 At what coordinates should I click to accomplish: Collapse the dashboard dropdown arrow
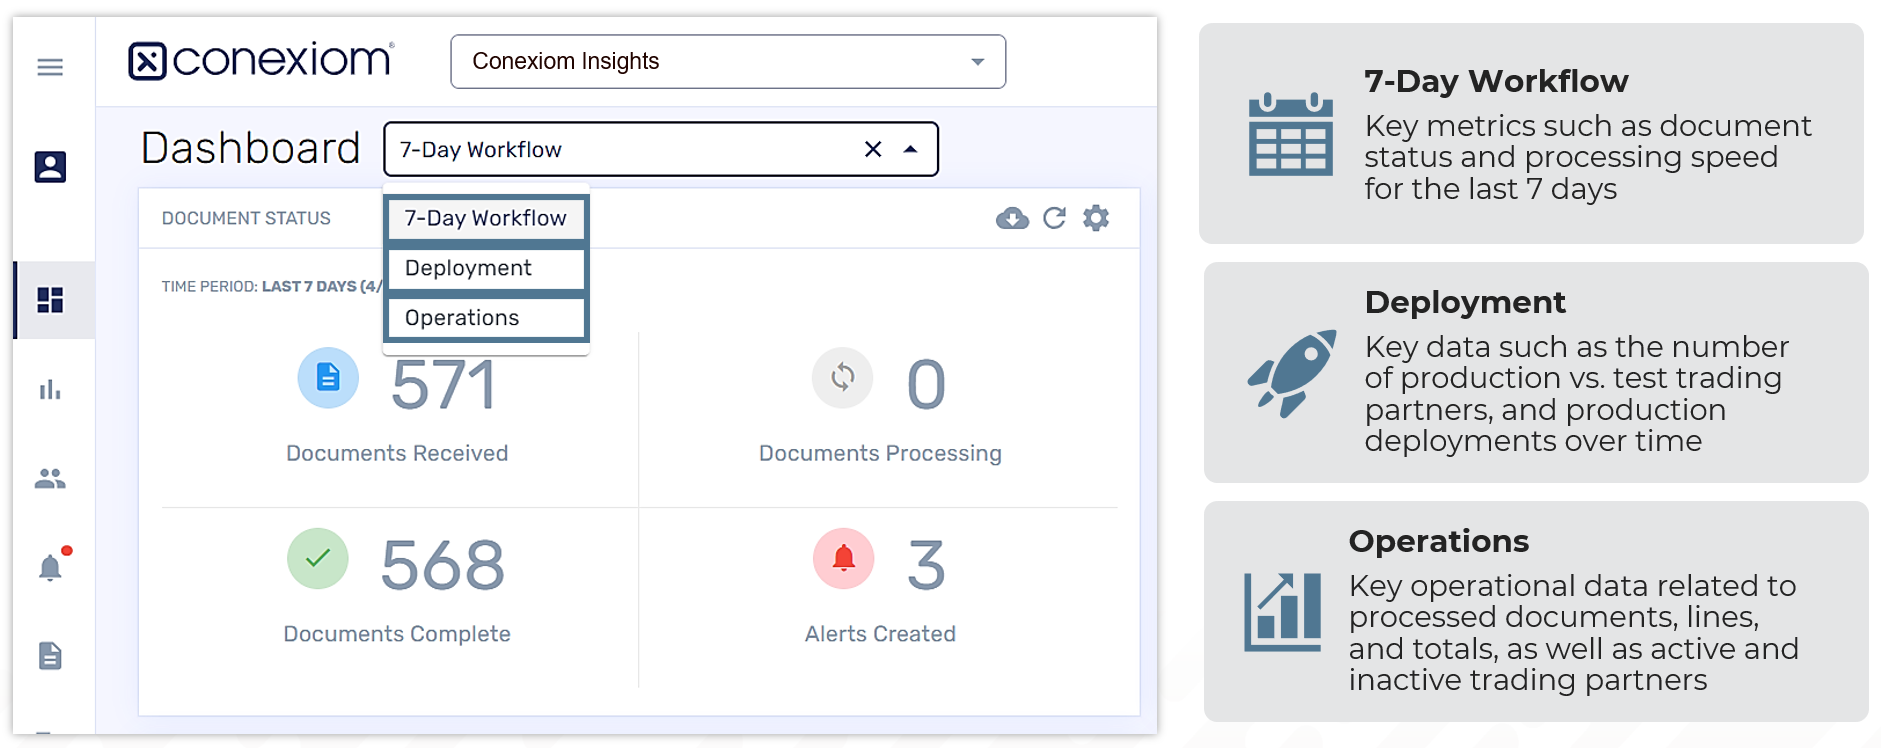click(x=910, y=149)
